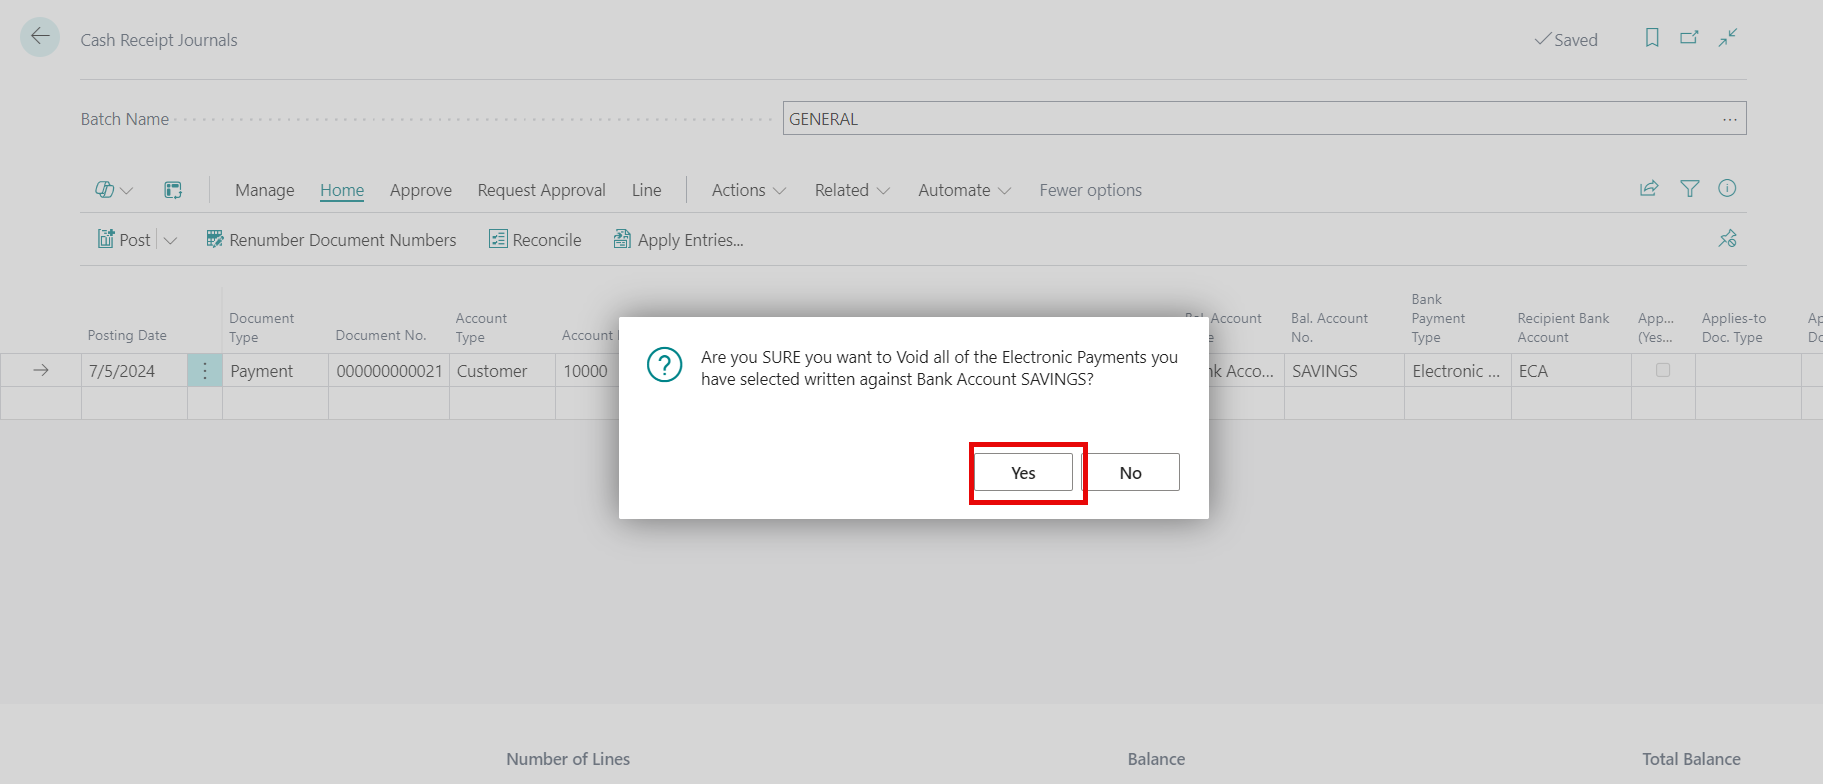Click the edit list icon
The image size is (1823, 784).
[173, 190]
